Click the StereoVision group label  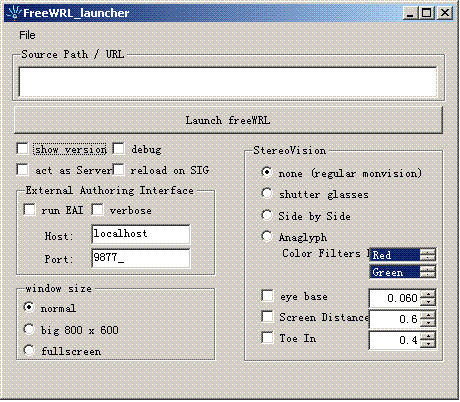click(289, 150)
